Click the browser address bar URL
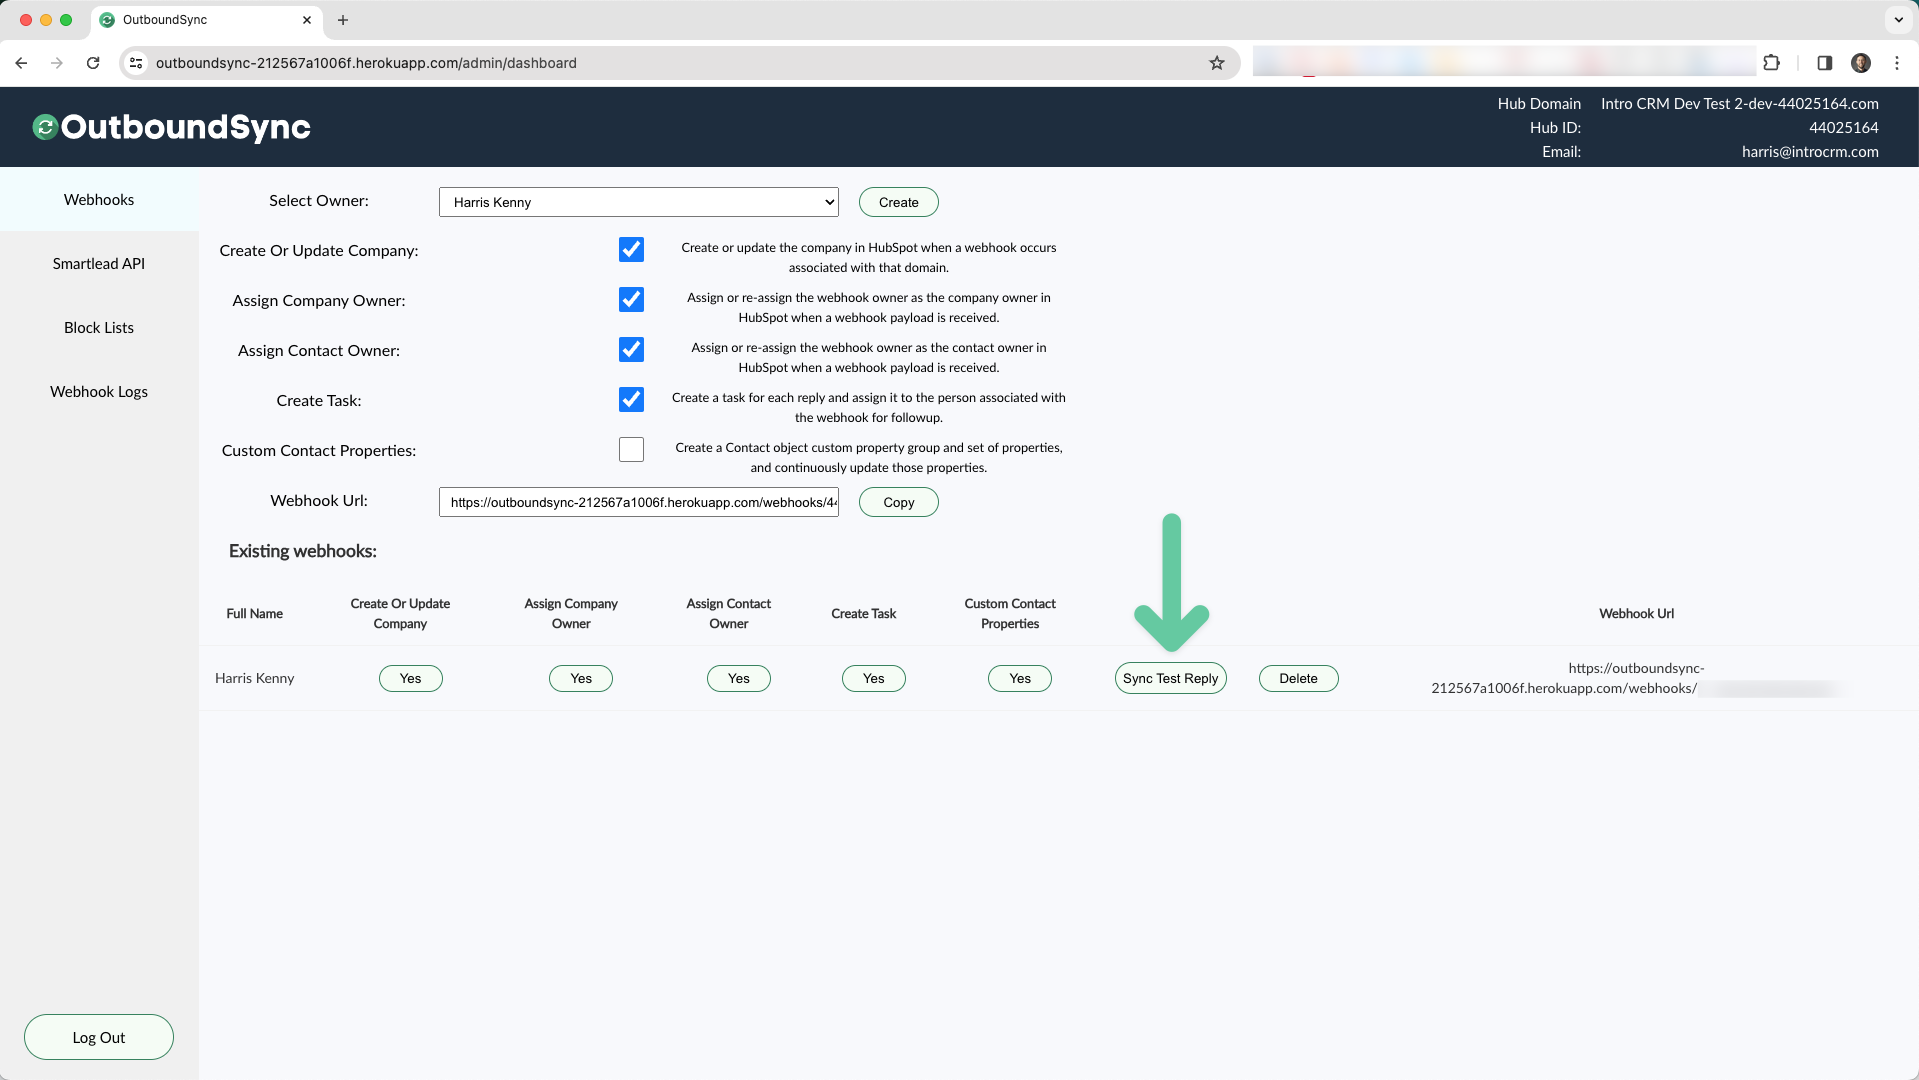The height and width of the screenshot is (1080, 1919). (x=366, y=63)
